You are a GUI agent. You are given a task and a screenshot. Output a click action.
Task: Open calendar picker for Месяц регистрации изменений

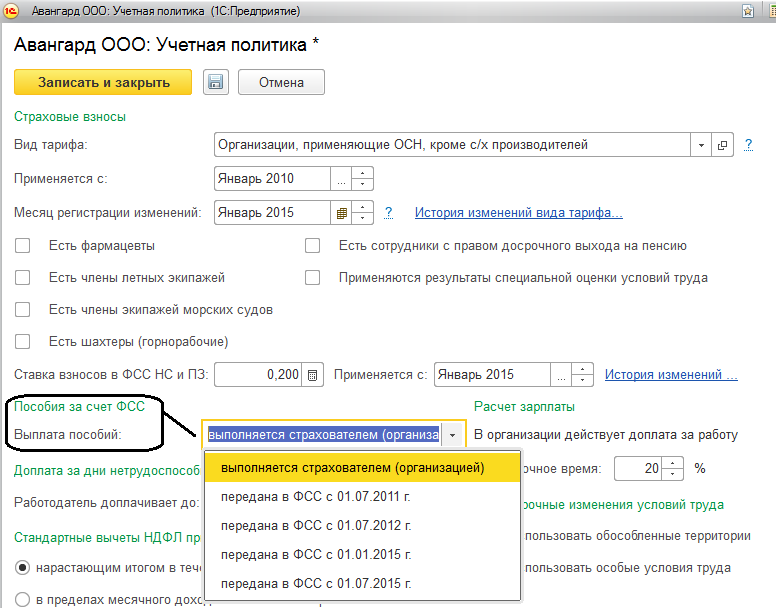[341, 213]
